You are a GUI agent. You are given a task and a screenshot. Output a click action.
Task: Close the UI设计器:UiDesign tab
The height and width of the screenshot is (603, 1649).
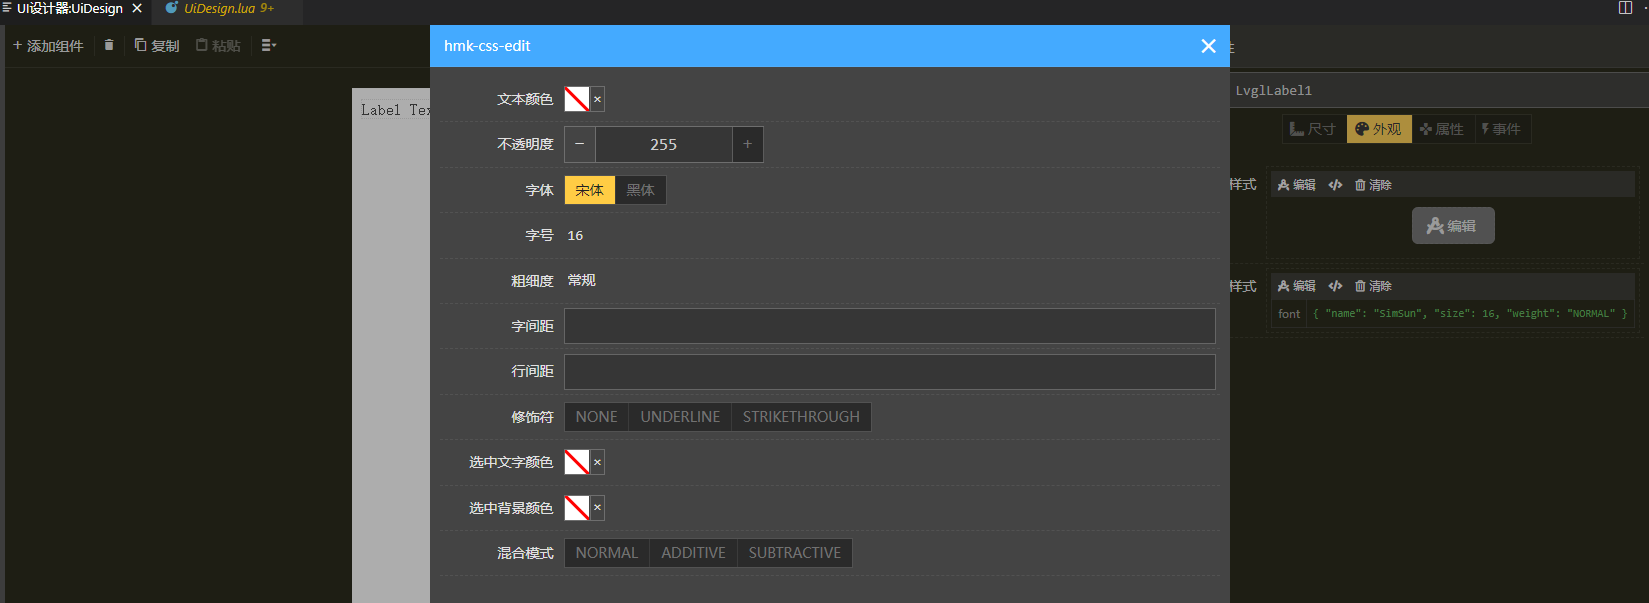click(x=137, y=8)
